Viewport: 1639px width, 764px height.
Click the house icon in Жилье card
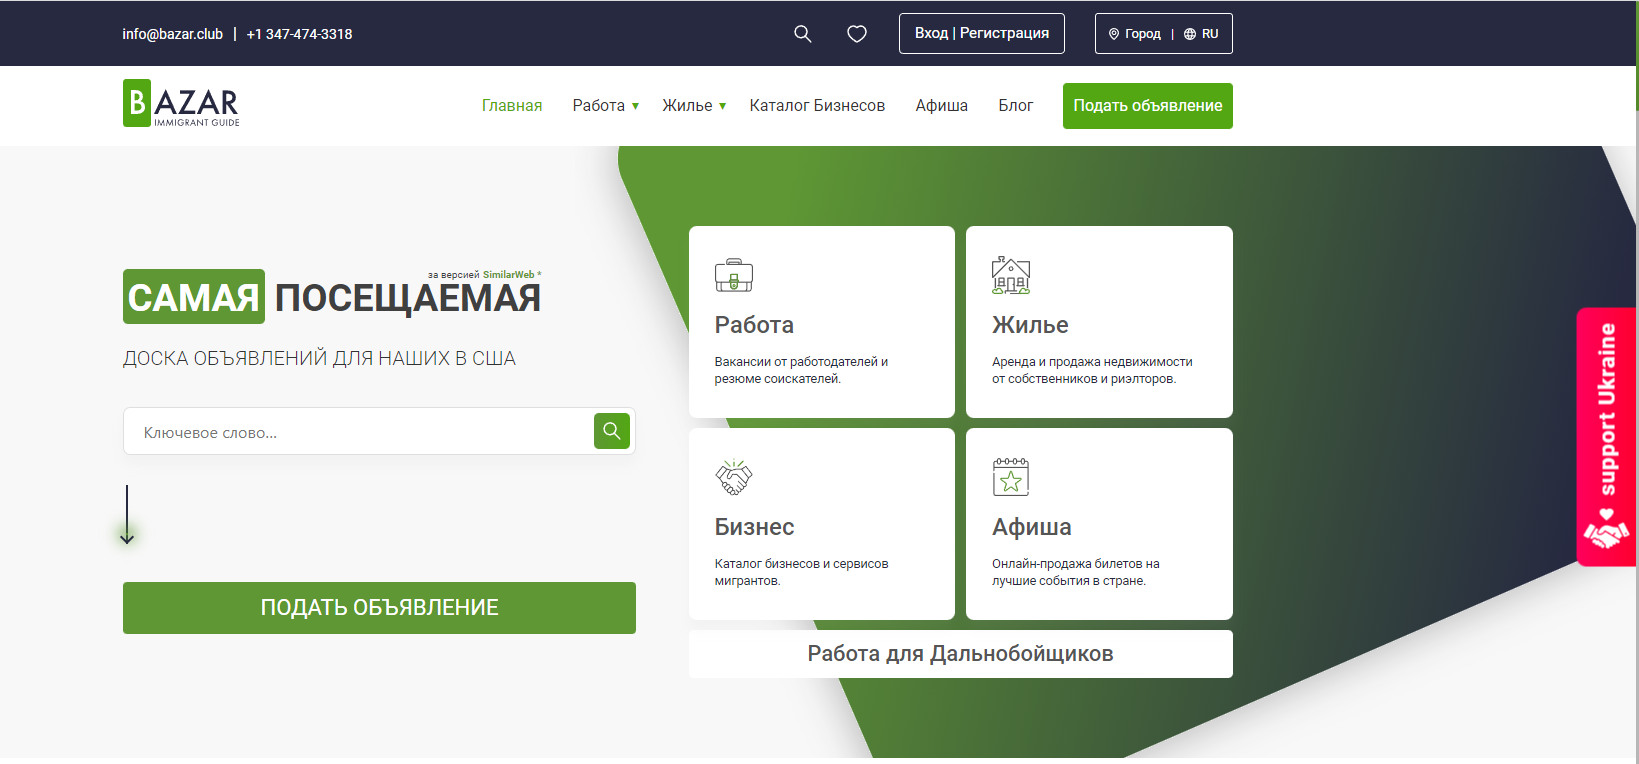pyautogui.click(x=1010, y=275)
